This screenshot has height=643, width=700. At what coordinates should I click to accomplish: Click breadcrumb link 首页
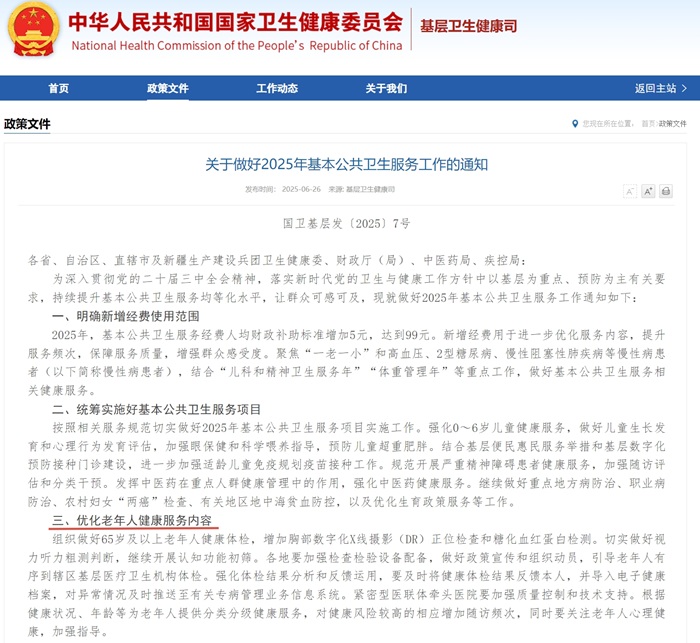click(649, 124)
